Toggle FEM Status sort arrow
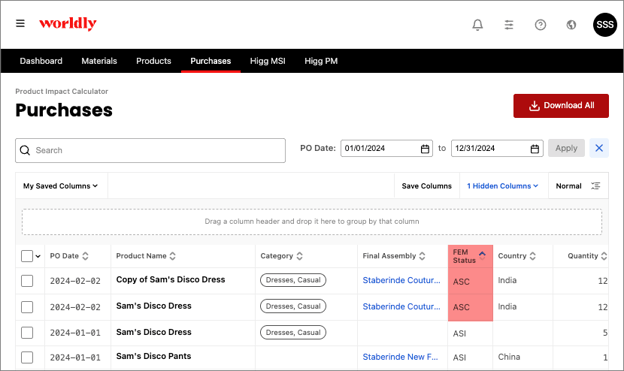The image size is (624, 371). click(482, 255)
